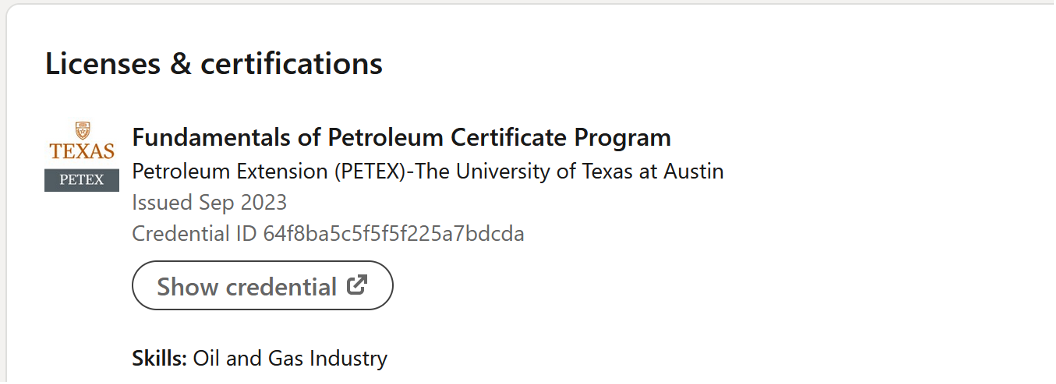
Task: Click the external link arrow icon
Action: click(x=356, y=285)
